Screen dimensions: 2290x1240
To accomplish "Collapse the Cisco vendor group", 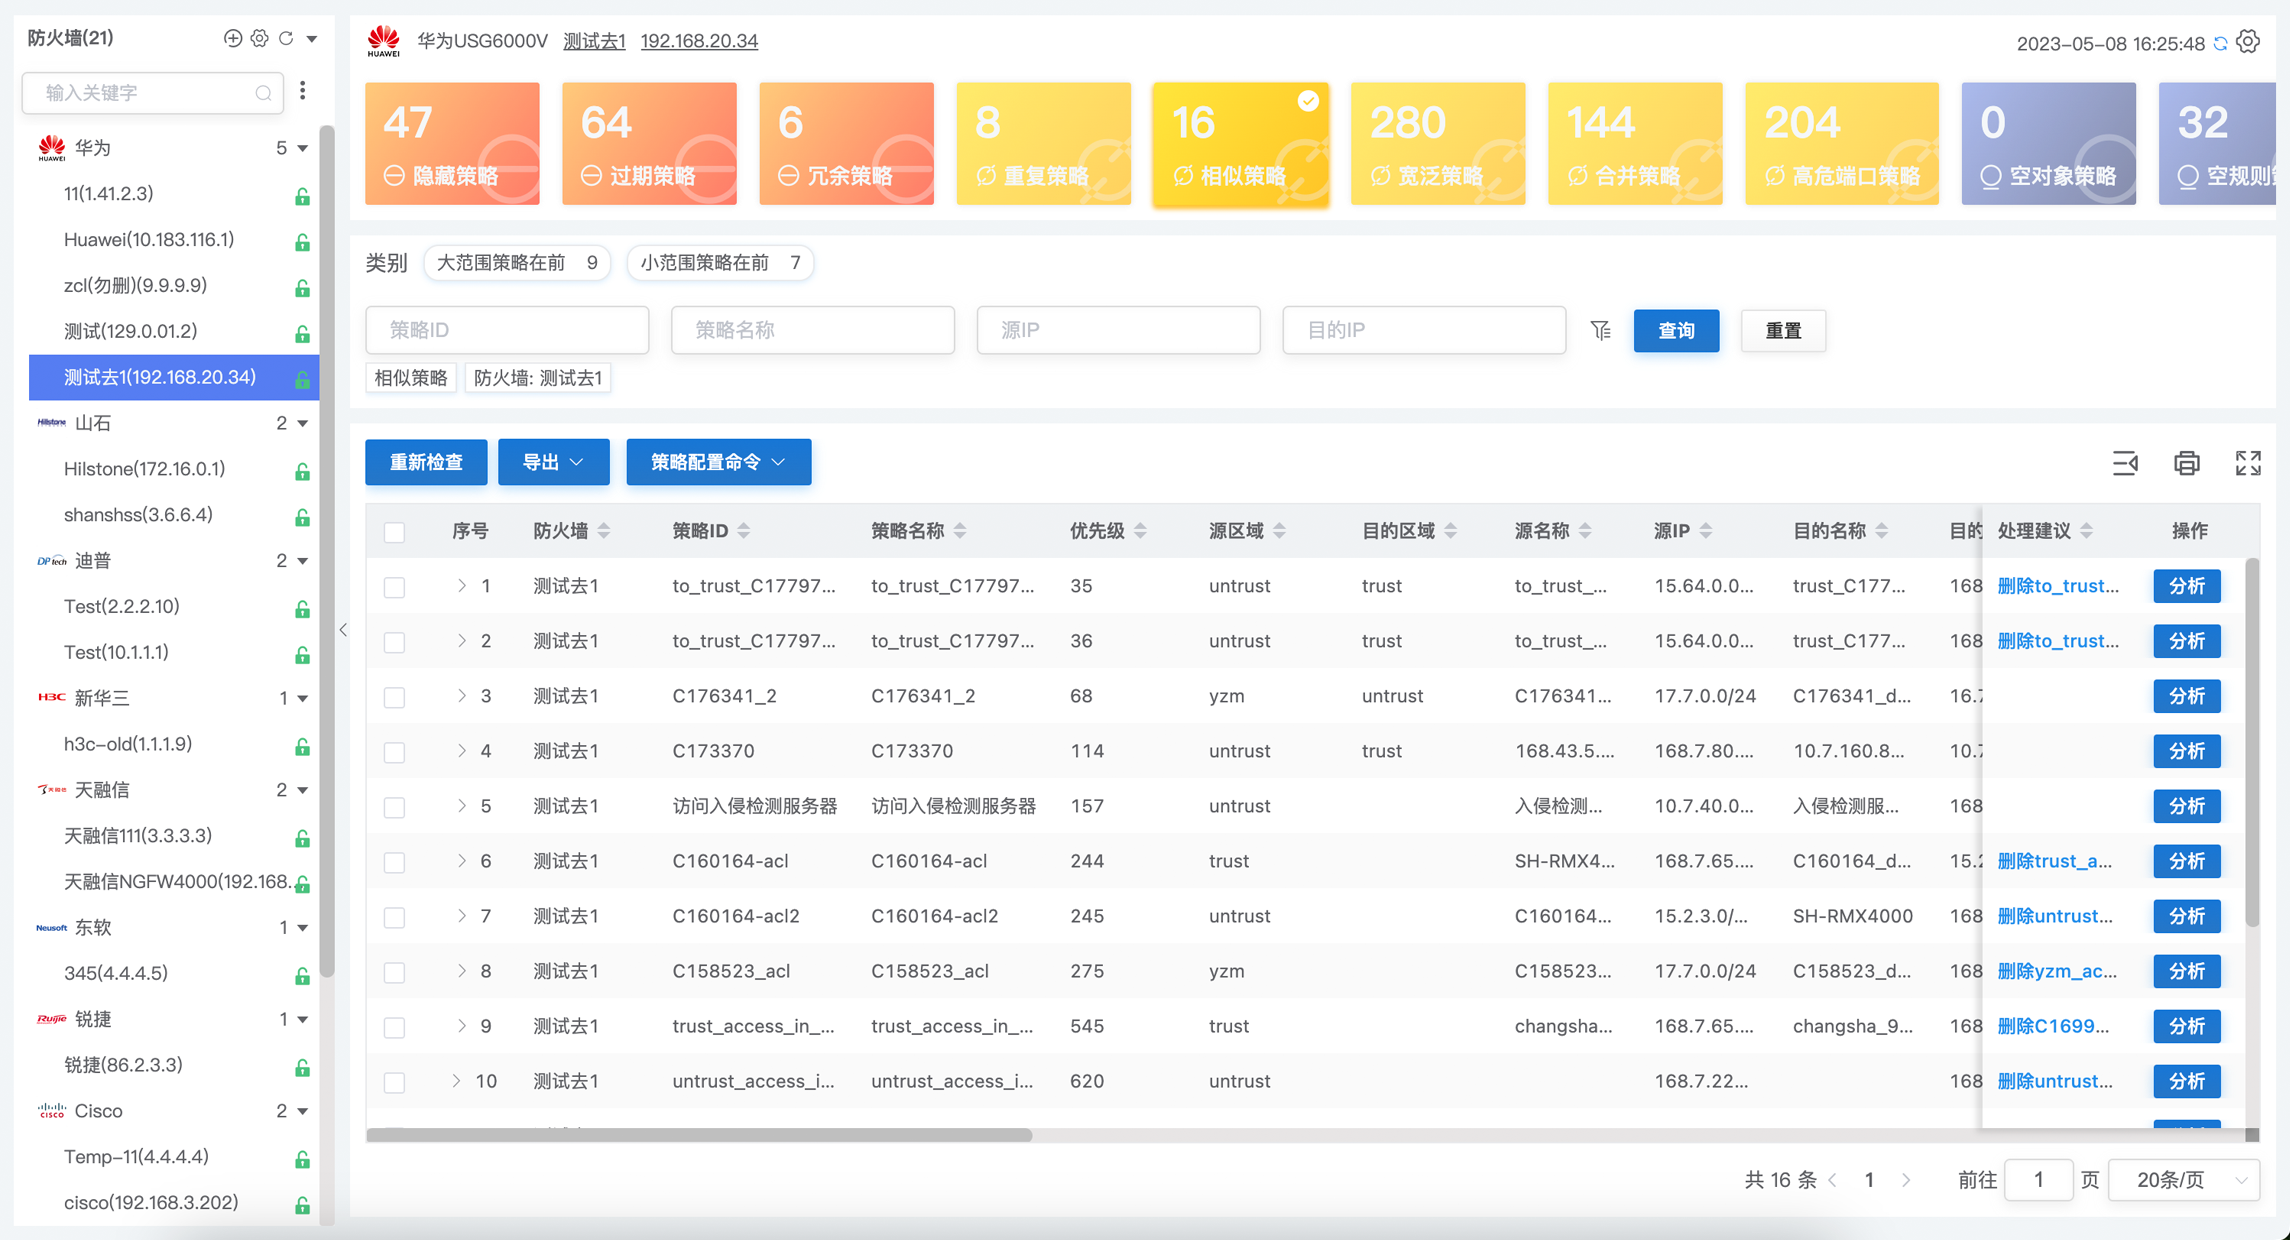I will point(303,1111).
